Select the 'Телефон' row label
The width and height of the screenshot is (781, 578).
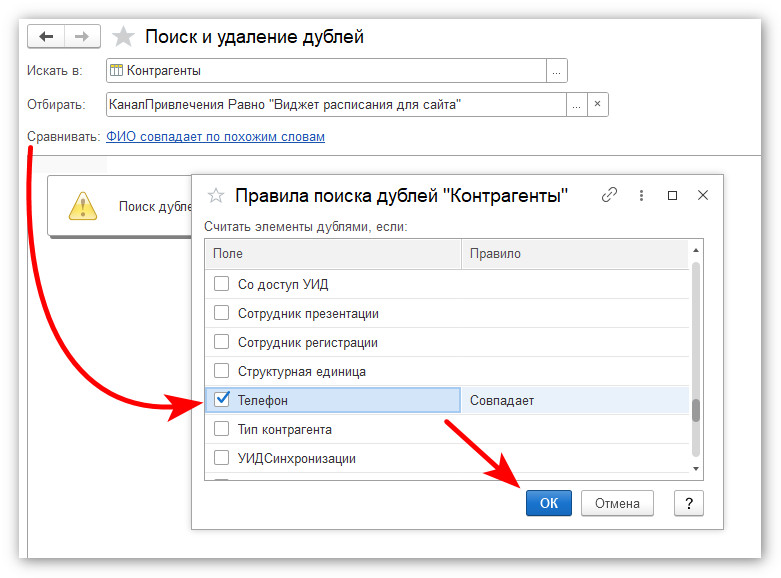coord(262,400)
